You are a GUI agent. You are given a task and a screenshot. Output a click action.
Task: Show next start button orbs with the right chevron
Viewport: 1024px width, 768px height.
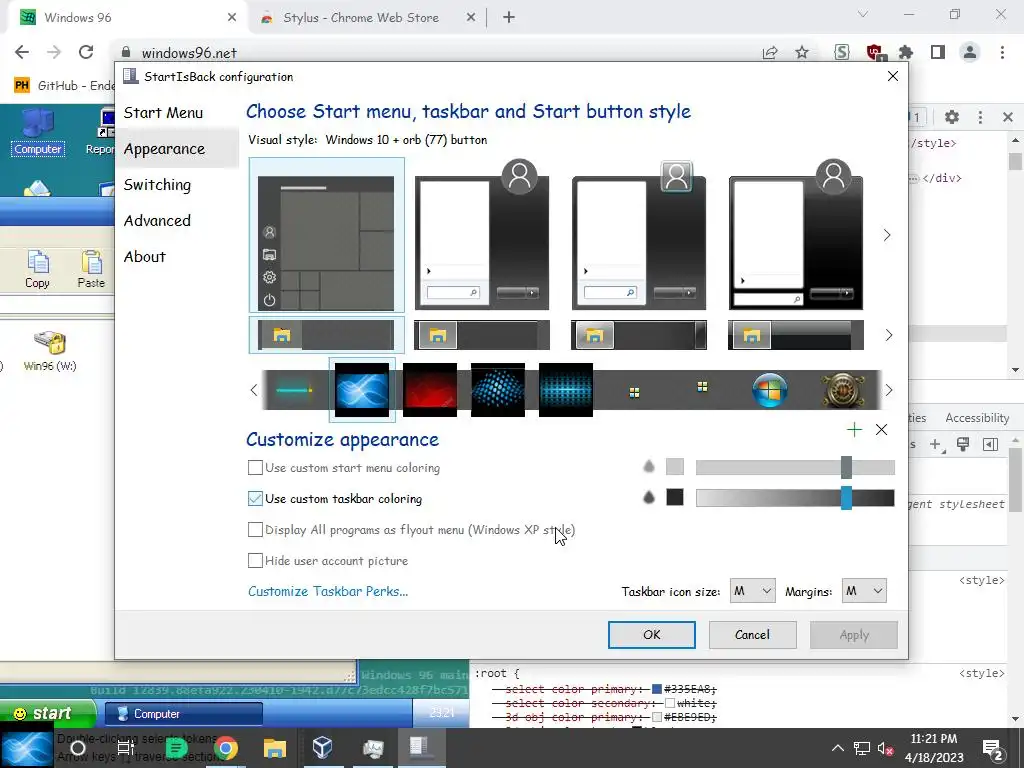point(889,390)
